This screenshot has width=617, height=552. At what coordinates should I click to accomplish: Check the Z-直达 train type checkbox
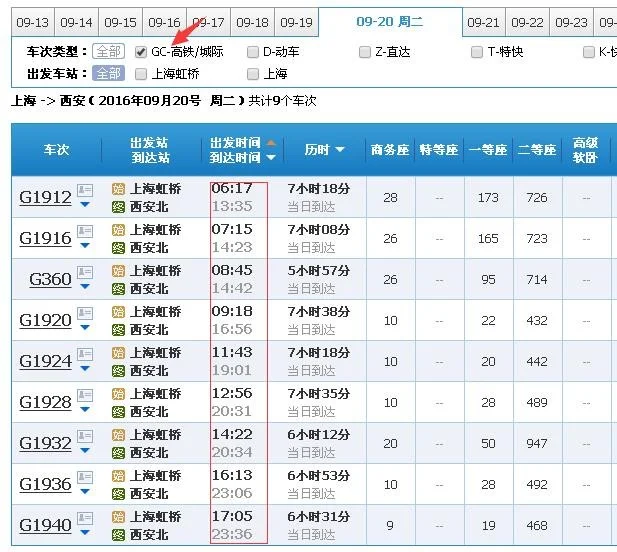365,52
